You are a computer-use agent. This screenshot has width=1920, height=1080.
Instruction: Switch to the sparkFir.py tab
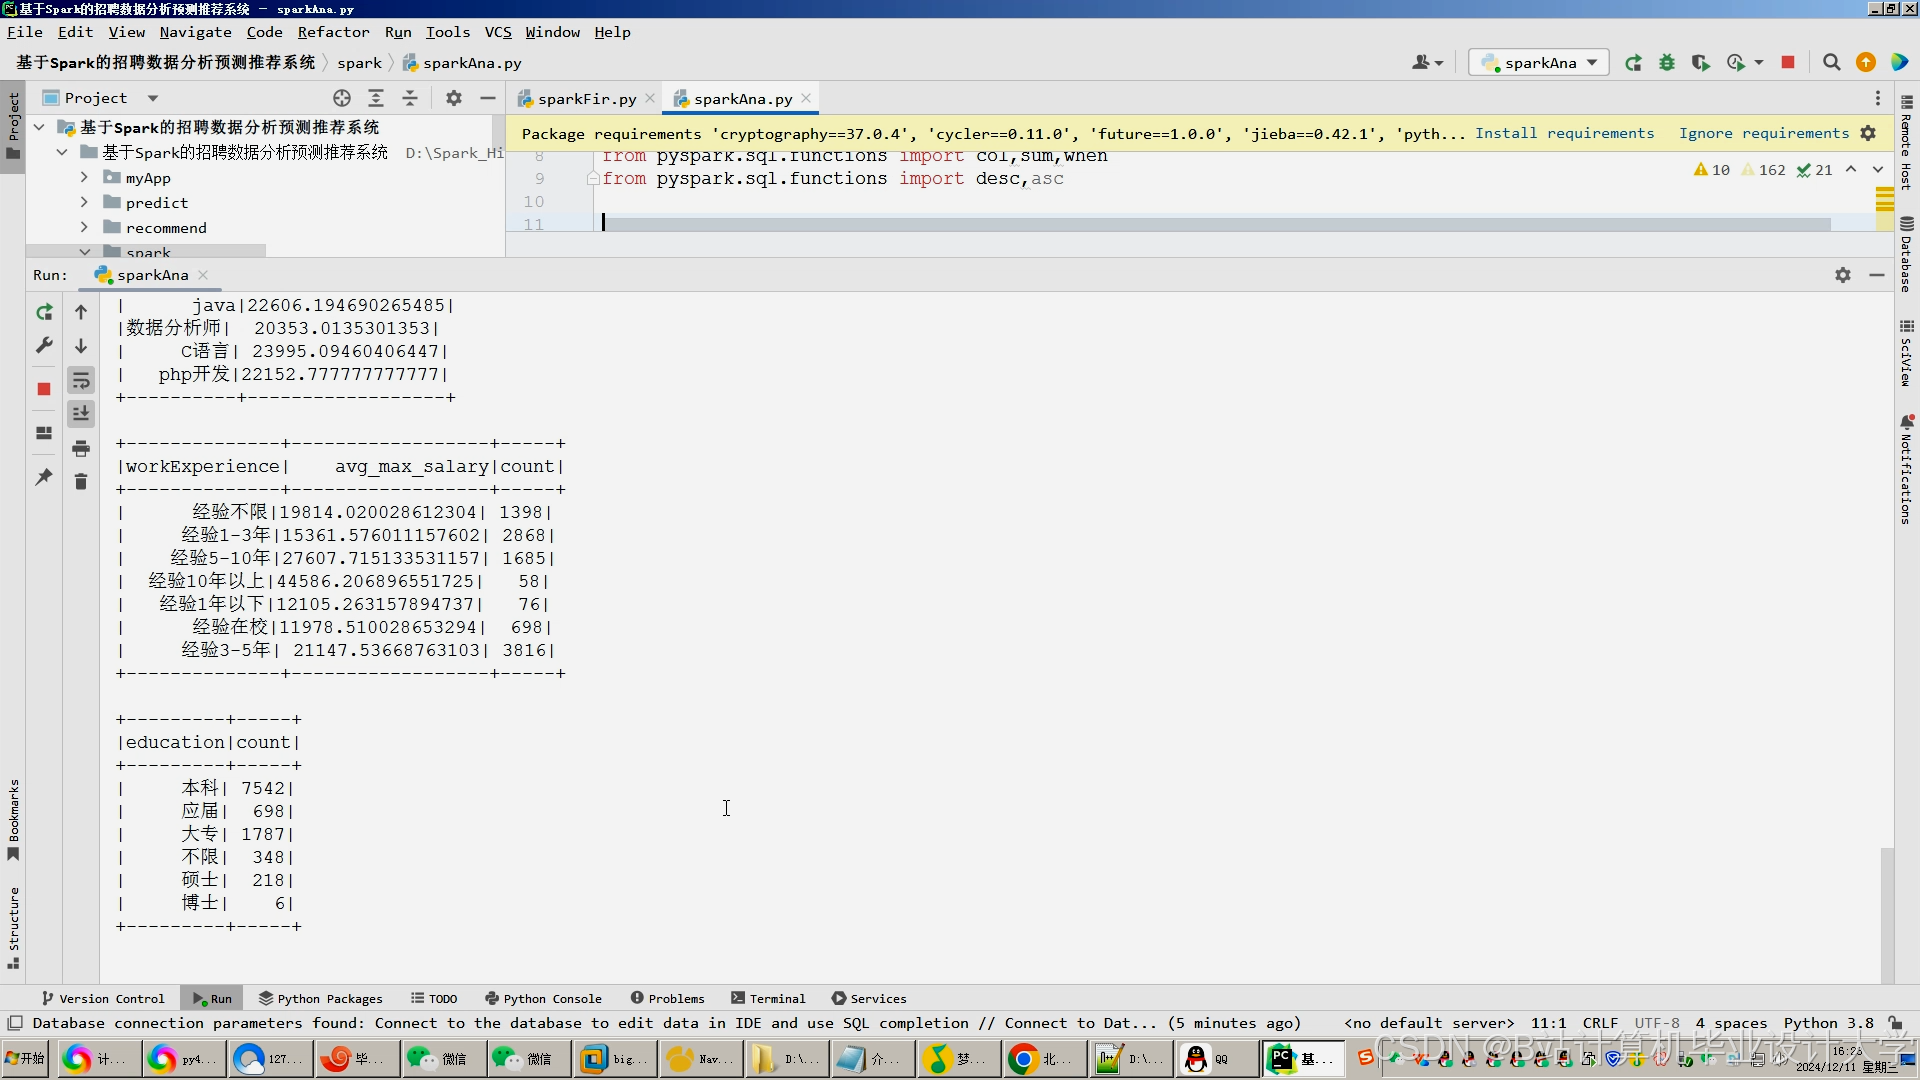(x=585, y=98)
